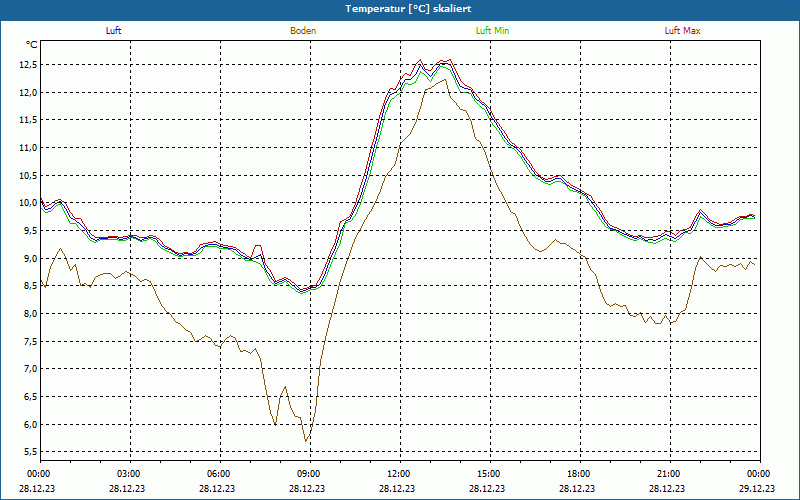Image resolution: width=800 pixels, height=500 pixels.
Task: Click the 28.12.23 date under 12:00
Action: pyautogui.click(x=397, y=488)
